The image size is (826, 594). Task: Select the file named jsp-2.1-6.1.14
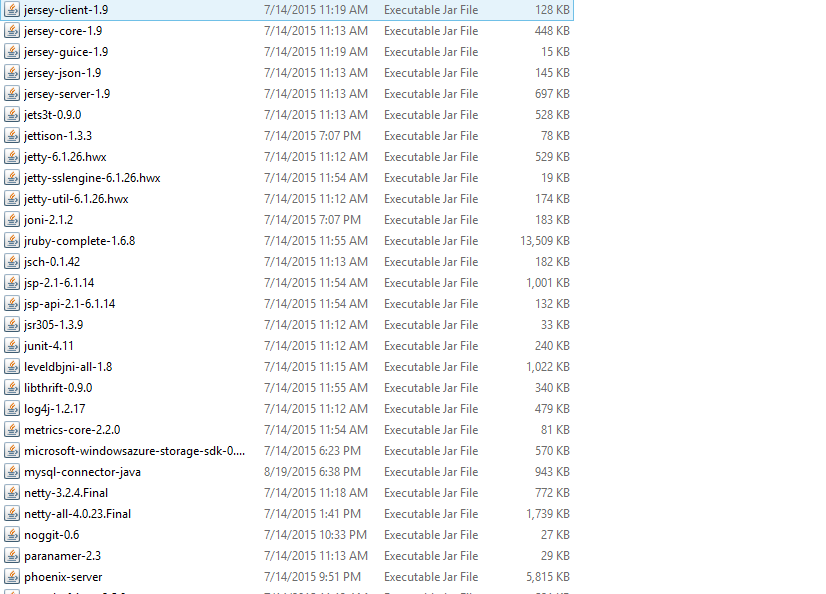pos(58,283)
